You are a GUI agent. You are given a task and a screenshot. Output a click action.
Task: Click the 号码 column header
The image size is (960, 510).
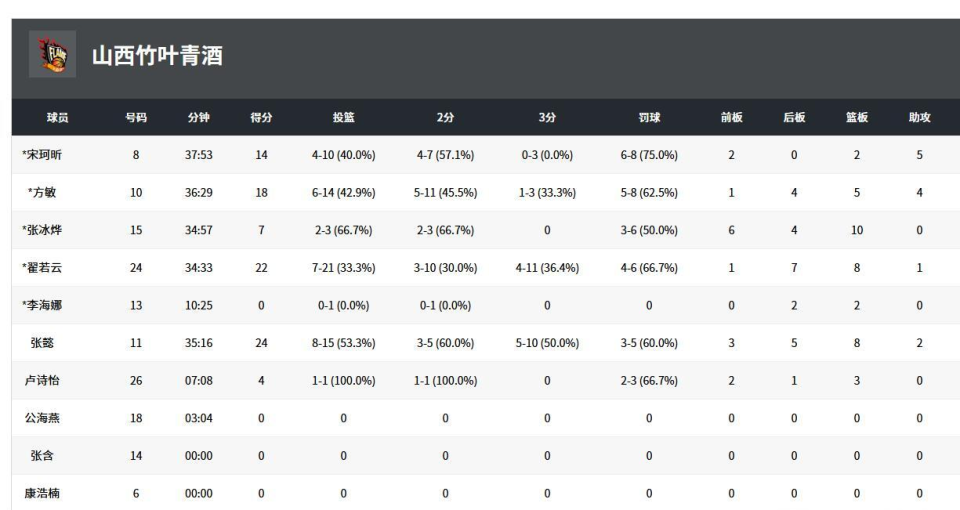136,118
